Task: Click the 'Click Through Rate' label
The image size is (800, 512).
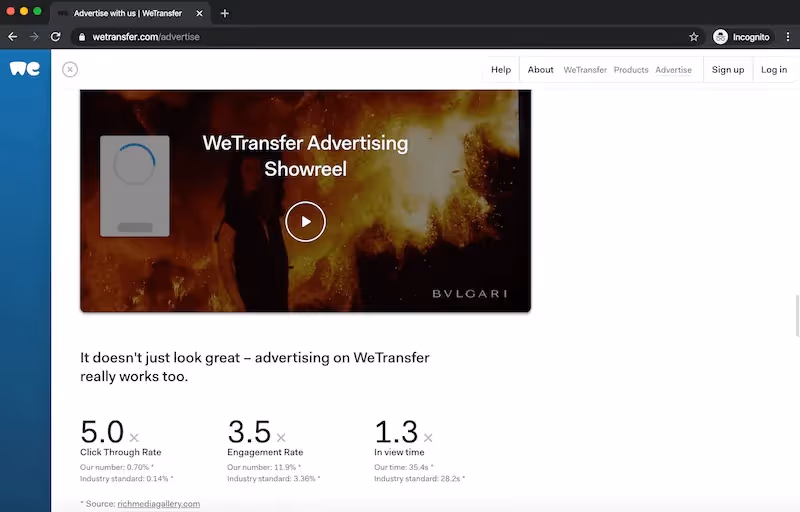Action: click(x=120, y=452)
